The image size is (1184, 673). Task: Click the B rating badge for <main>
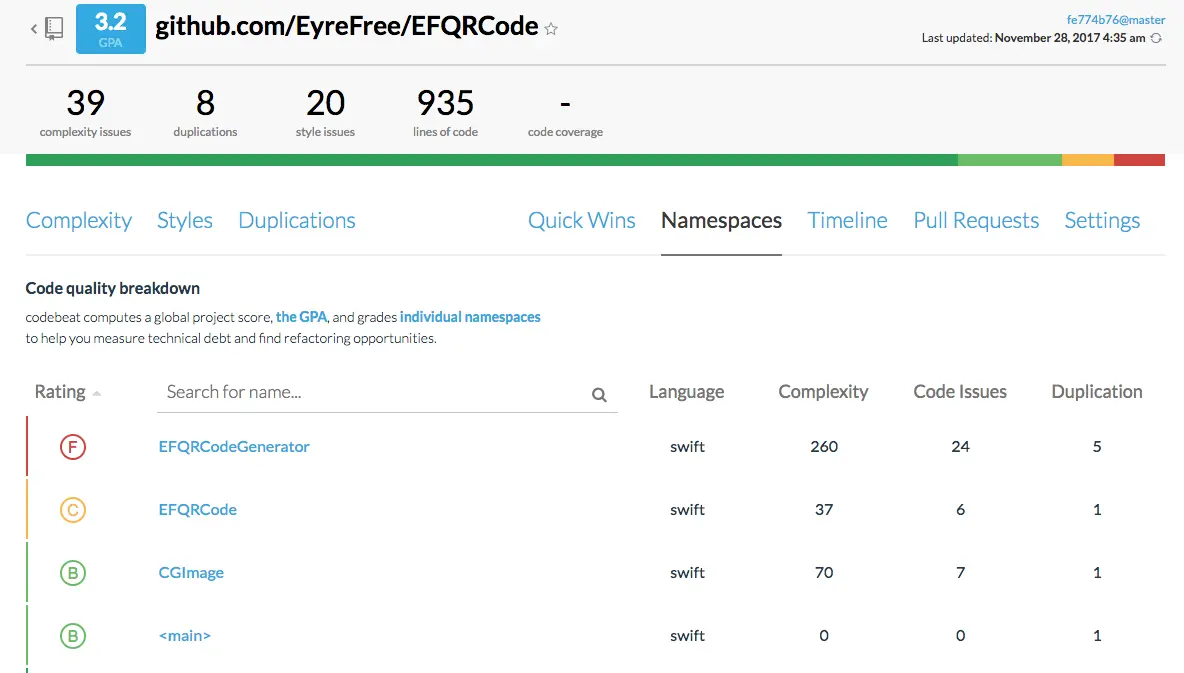[72, 636]
